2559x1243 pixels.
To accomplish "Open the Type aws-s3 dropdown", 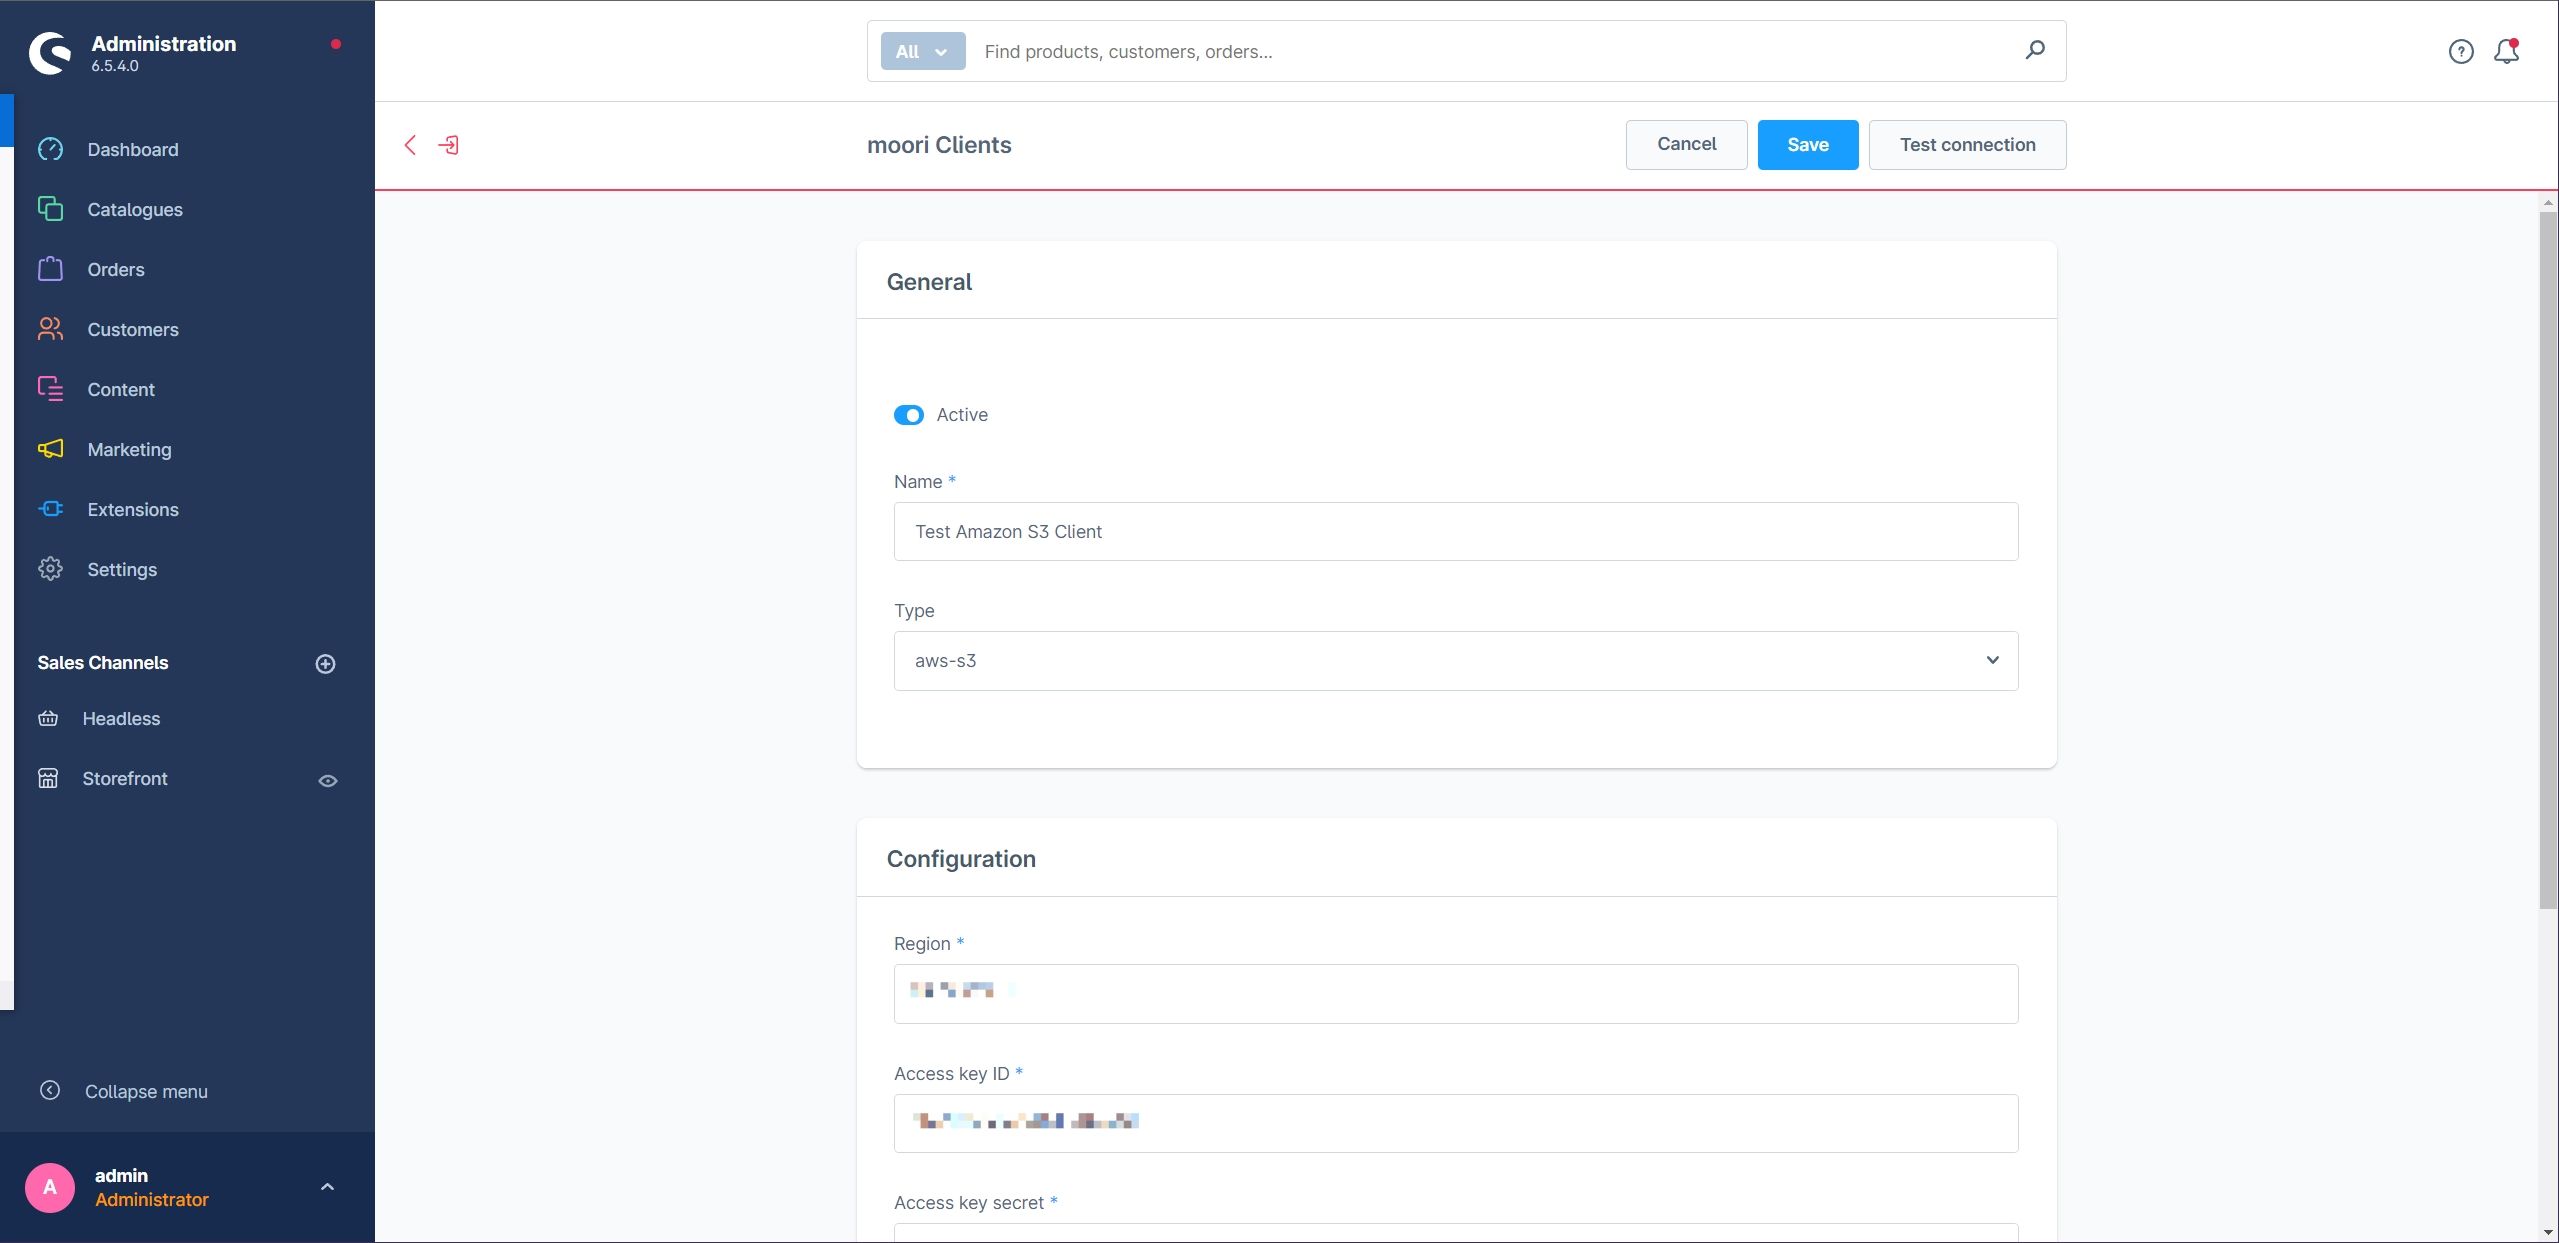I will (x=1455, y=660).
